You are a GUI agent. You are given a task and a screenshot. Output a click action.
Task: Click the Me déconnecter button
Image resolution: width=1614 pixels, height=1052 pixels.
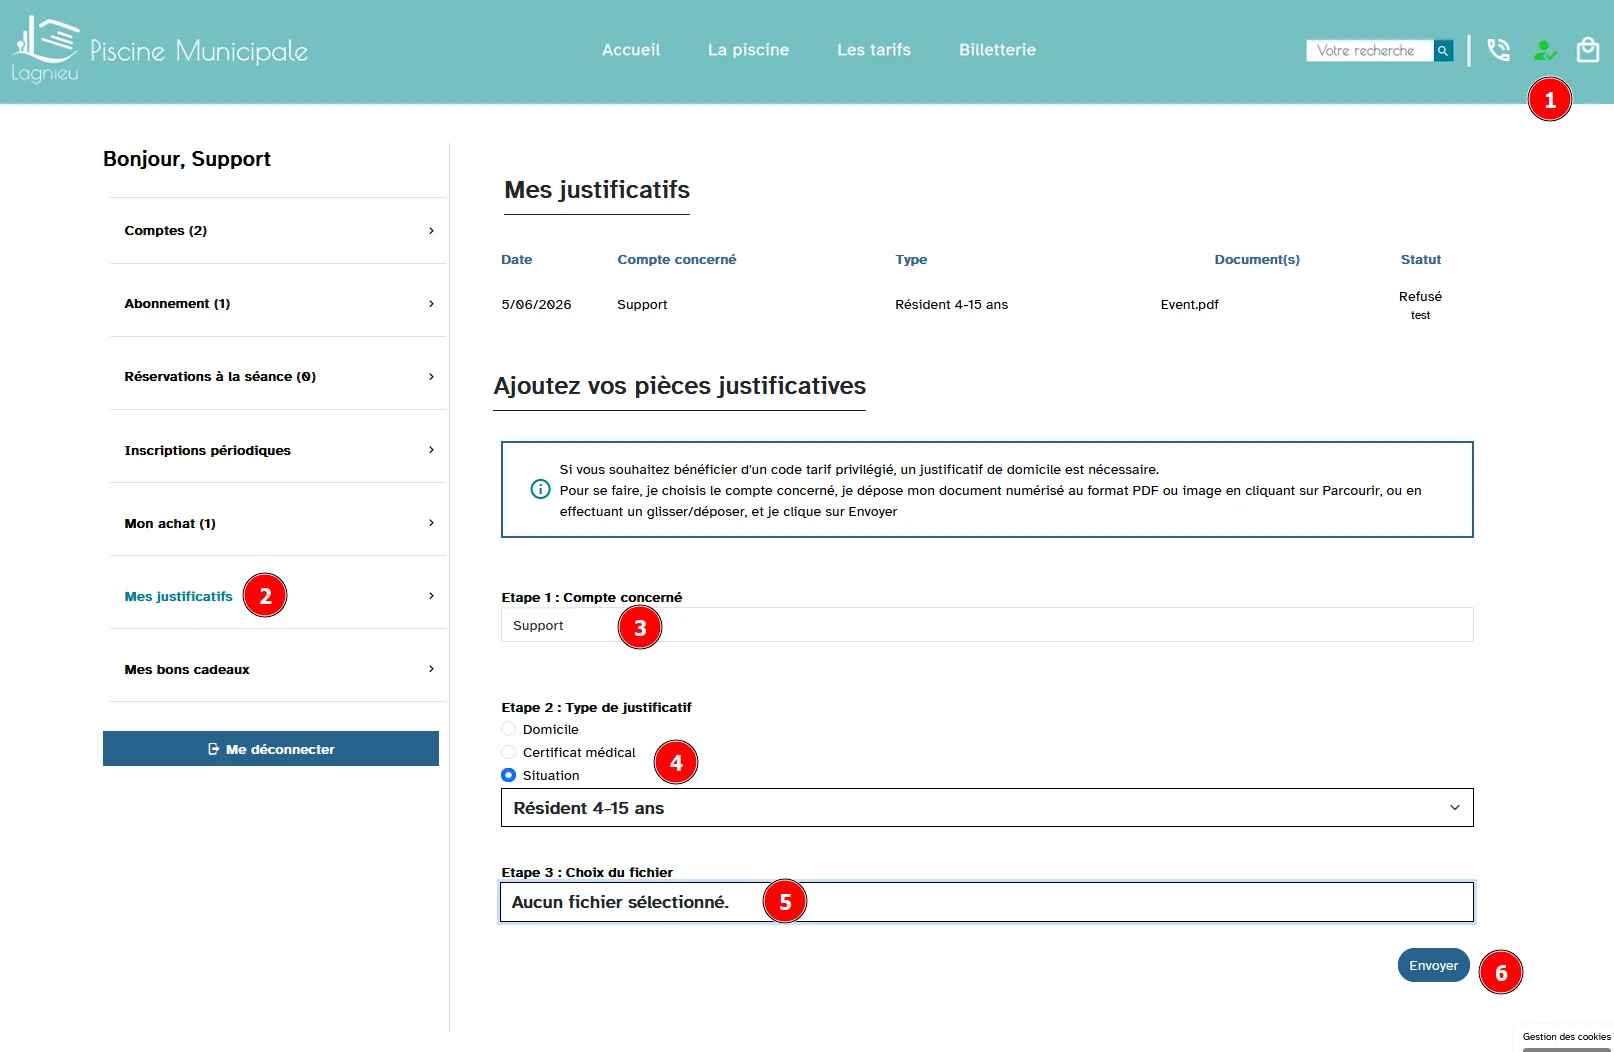click(x=271, y=749)
